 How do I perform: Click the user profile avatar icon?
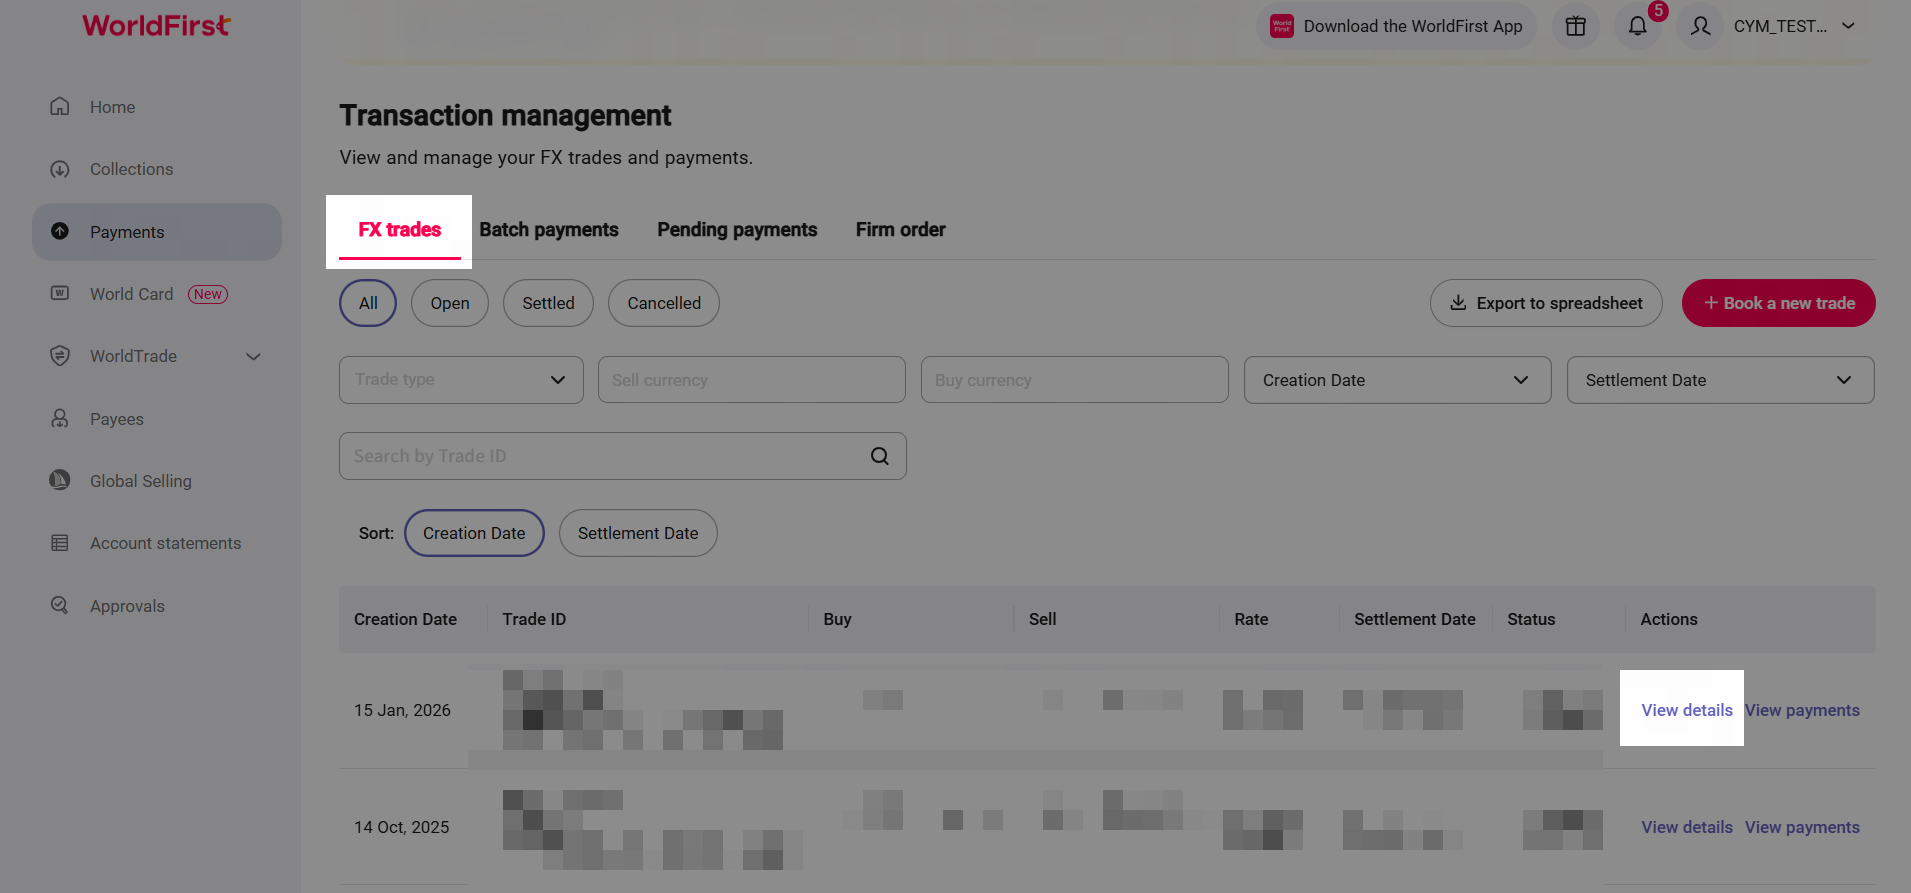[x=1701, y=26]
